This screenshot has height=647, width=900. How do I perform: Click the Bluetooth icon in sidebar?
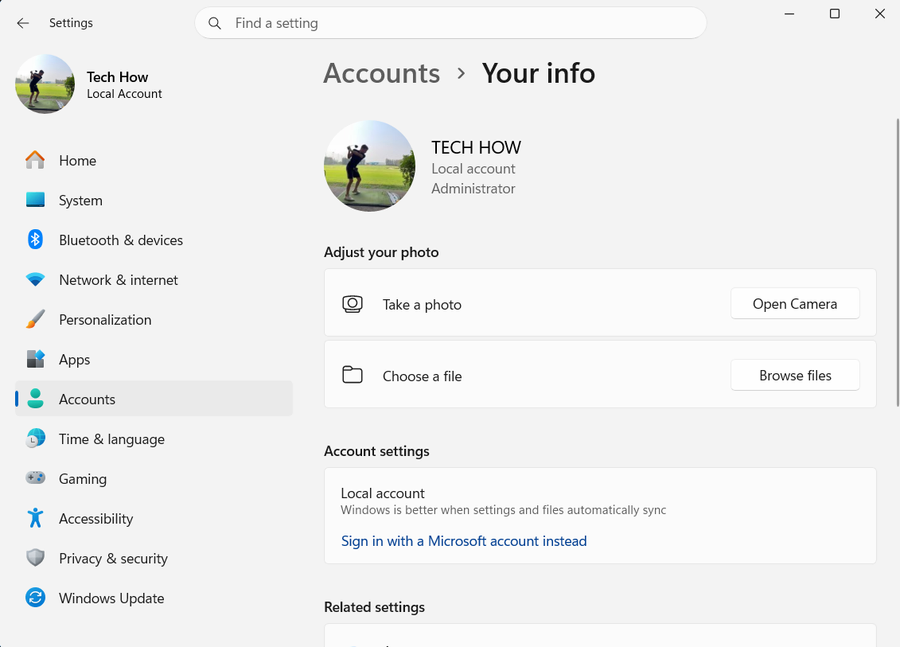35,239
